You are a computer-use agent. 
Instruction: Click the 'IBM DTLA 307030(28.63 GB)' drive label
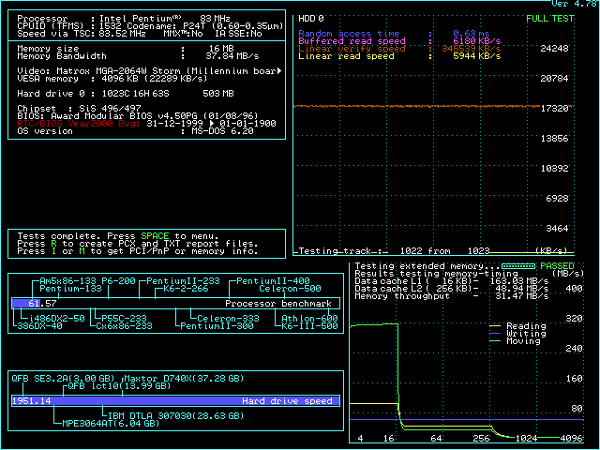click(x=176, y=416)
